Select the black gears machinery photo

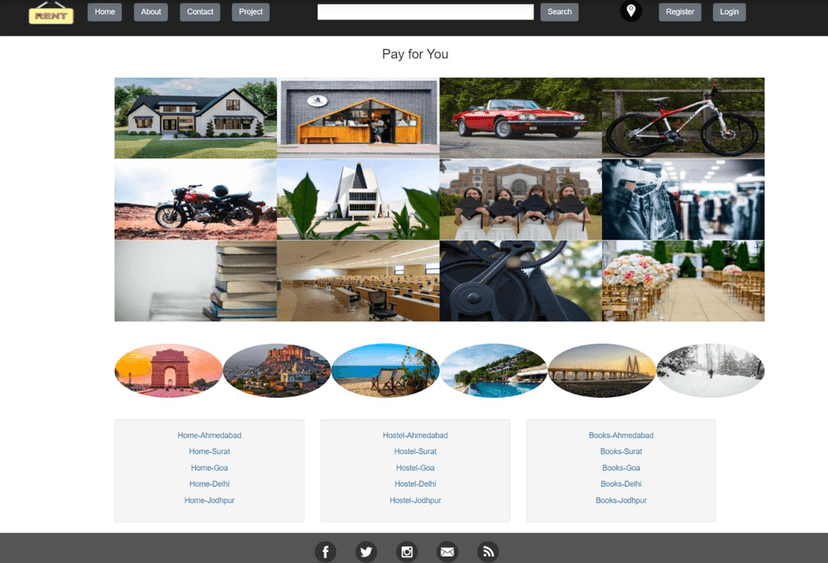click(521, 281)
